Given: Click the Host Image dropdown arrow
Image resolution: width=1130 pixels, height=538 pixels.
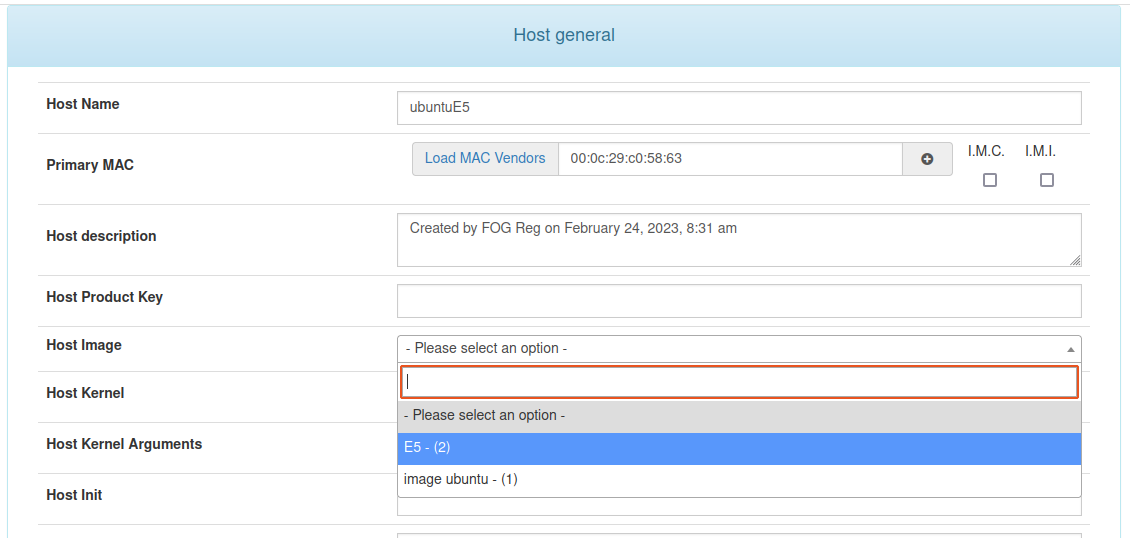Looking at the screenshot, I should [1070, 349].
